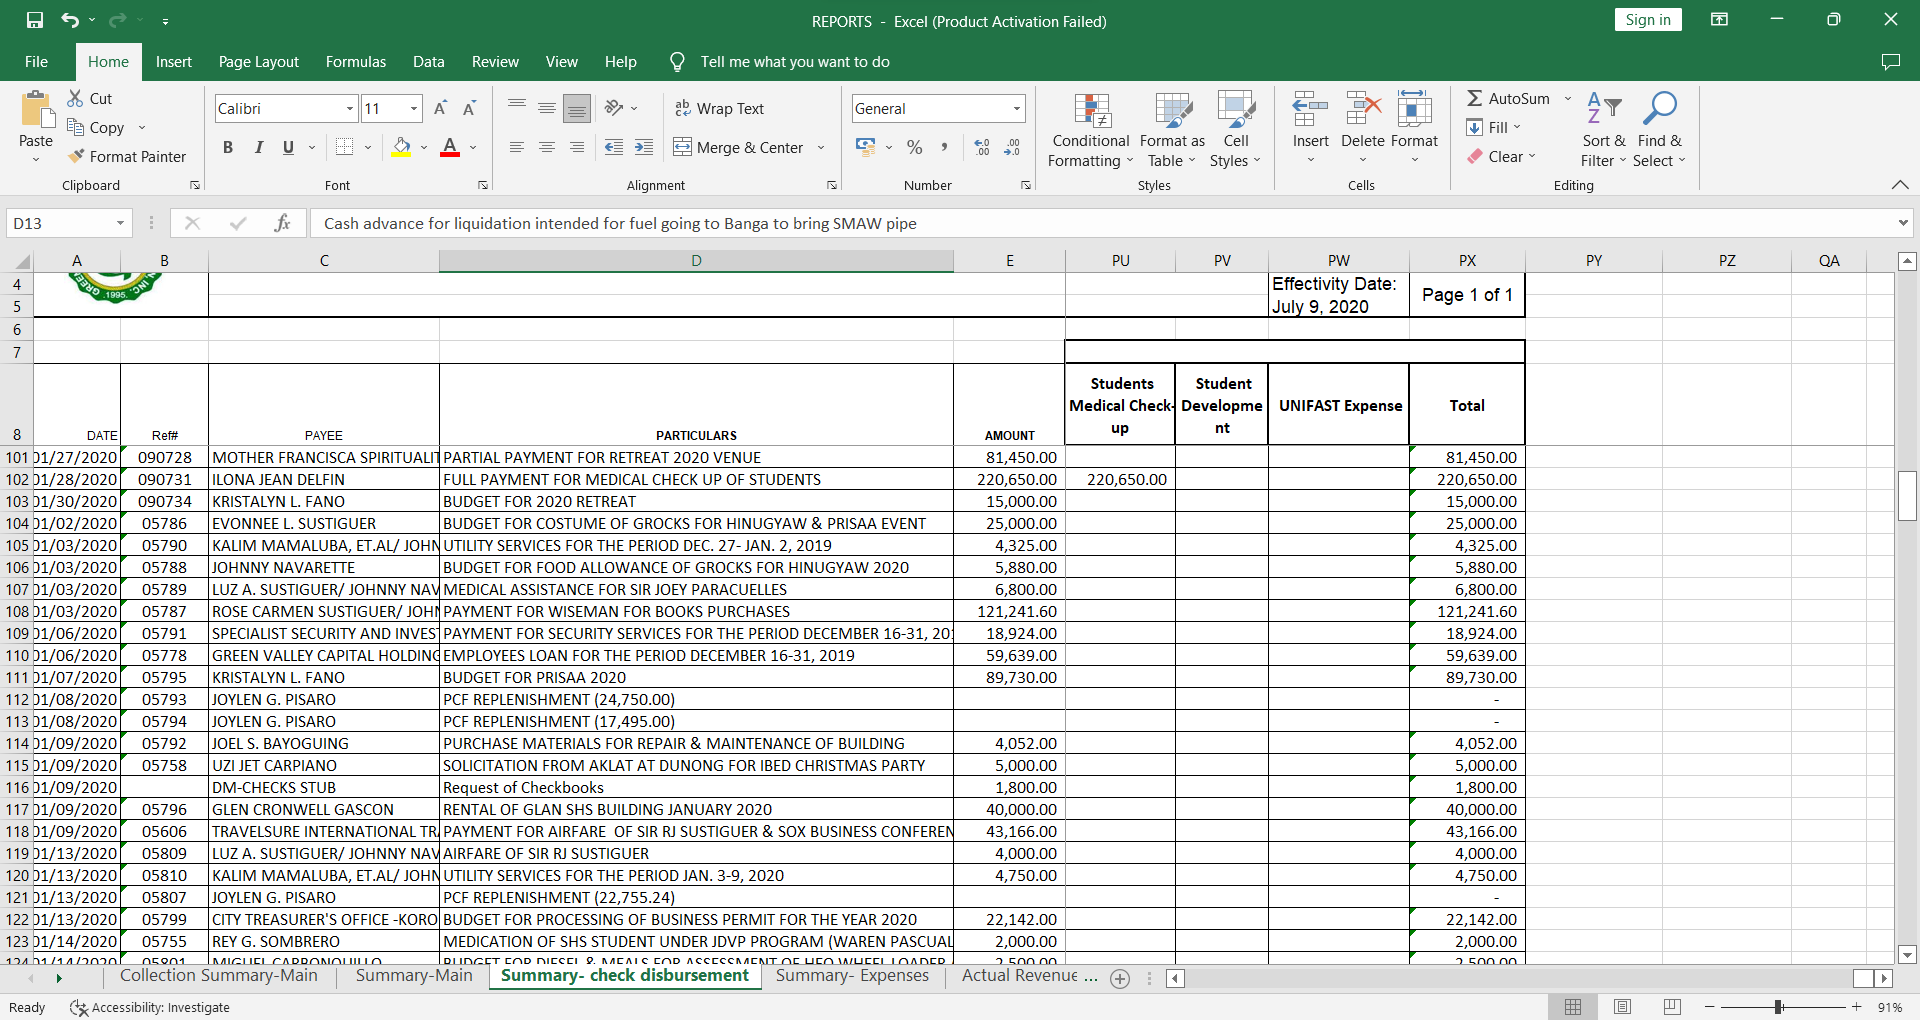The height and width of the screenshot is (1020, 1920).
Task: Click the Save icon in title bar
Action: (35, 20)
